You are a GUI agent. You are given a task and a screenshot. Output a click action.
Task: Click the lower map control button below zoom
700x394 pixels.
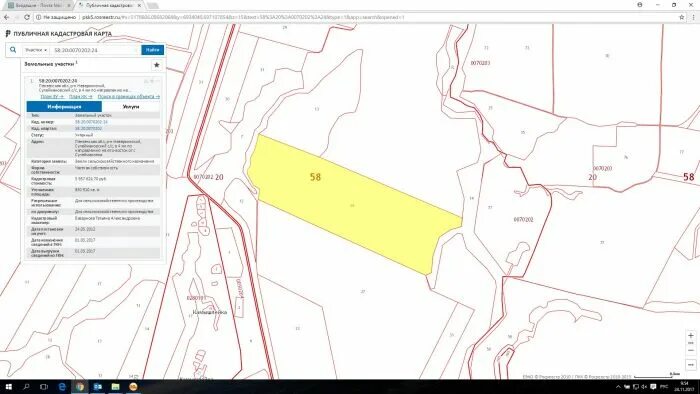pos(691,365)
